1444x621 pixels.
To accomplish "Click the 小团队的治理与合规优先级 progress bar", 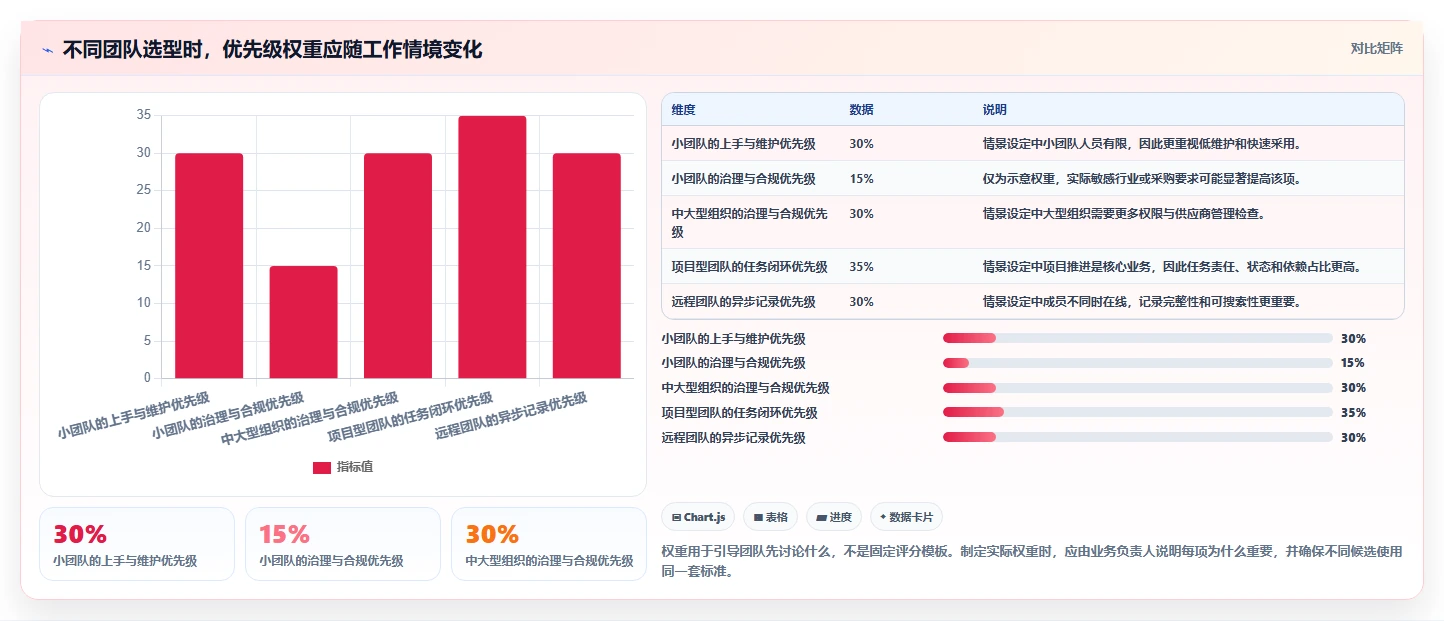I will (x=1138, y=363).
